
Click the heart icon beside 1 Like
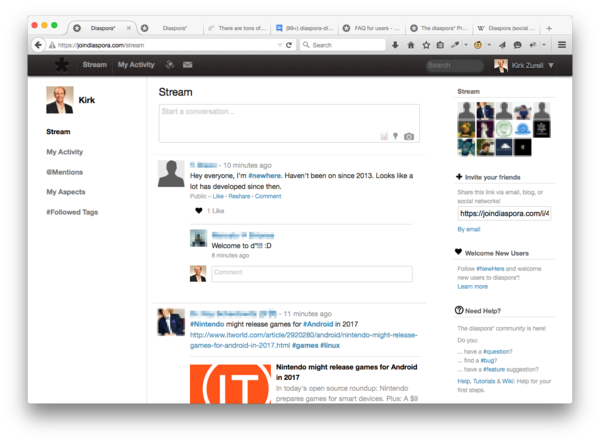pos(199,210)
